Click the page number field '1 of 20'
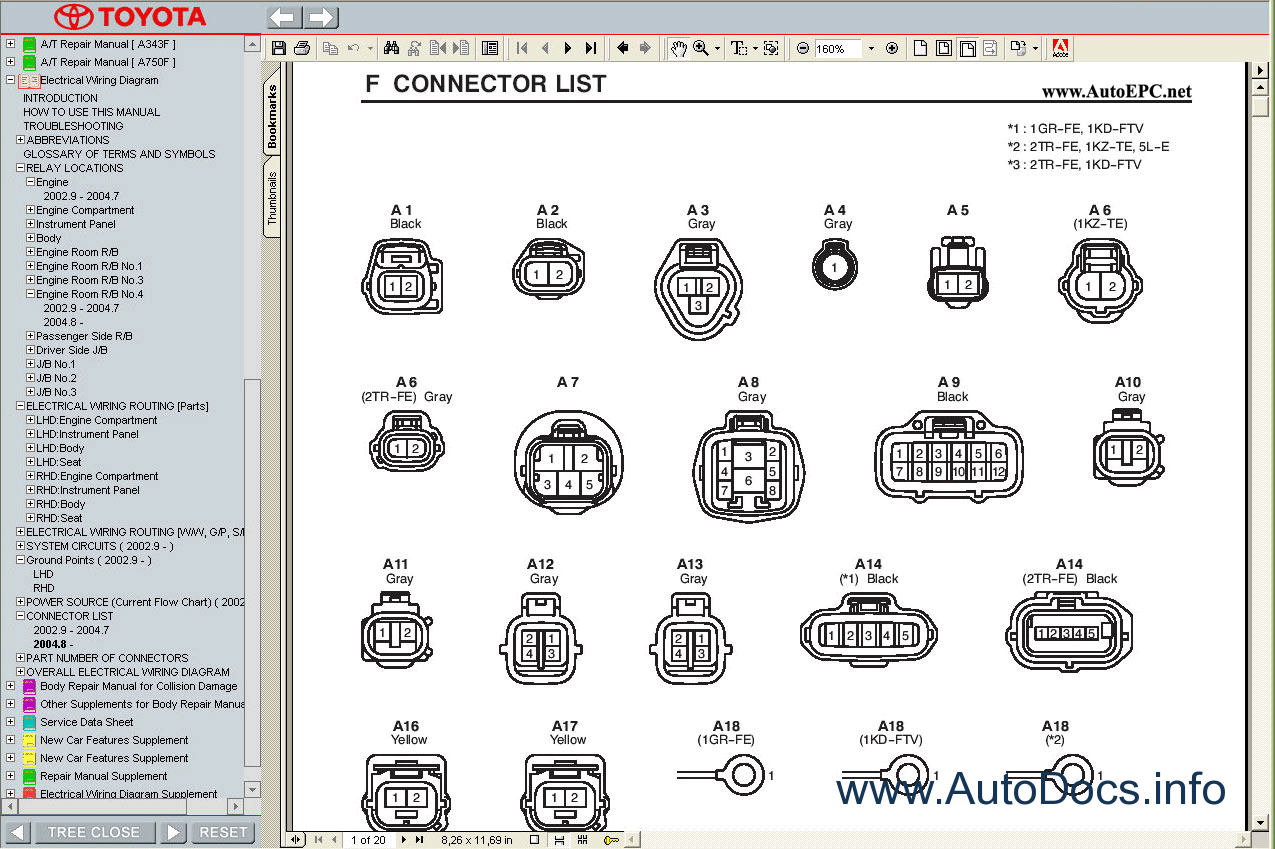 (368, 840)
